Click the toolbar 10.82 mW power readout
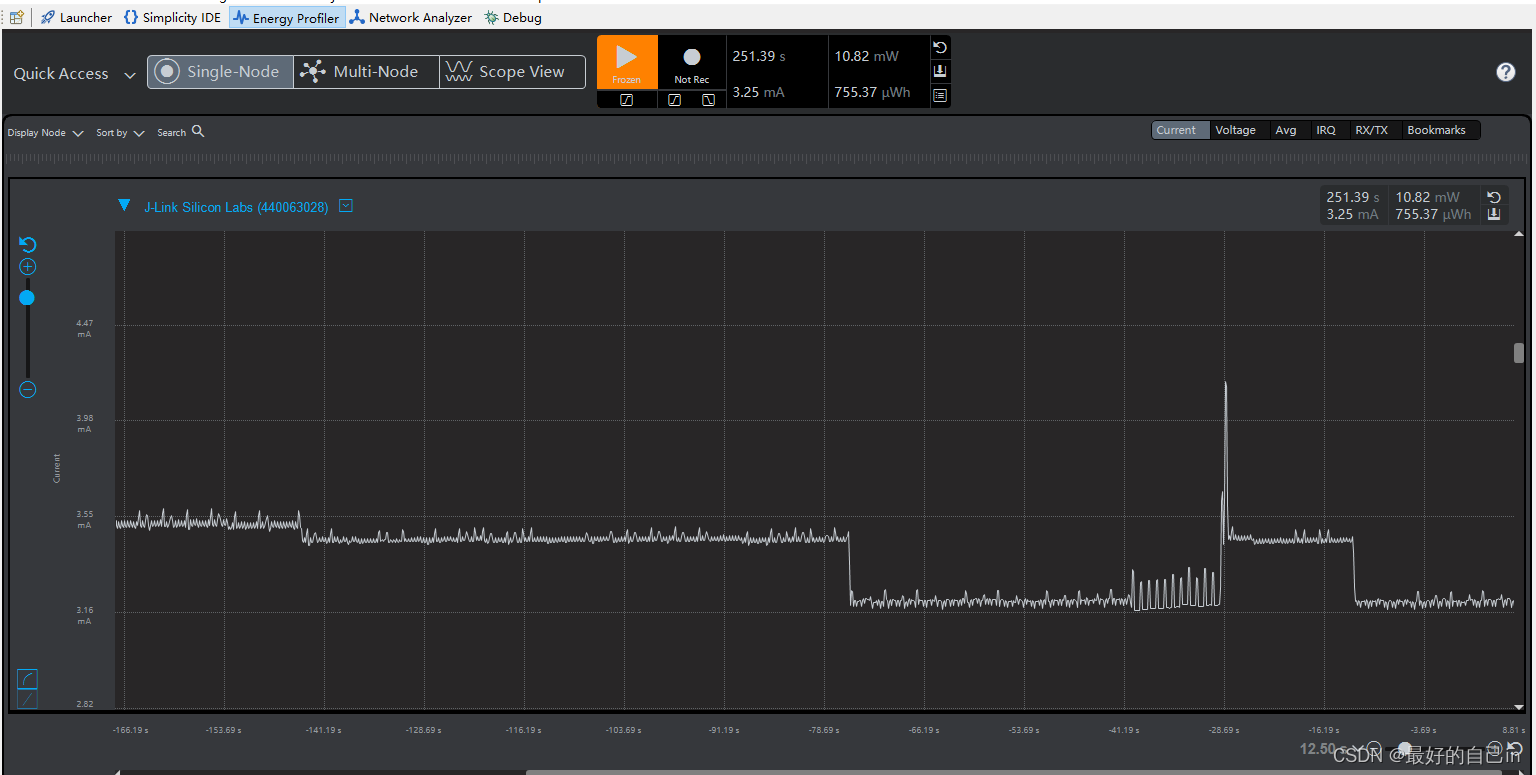Viewport: 1536px width, 775px height. click(x=866, y=56)
